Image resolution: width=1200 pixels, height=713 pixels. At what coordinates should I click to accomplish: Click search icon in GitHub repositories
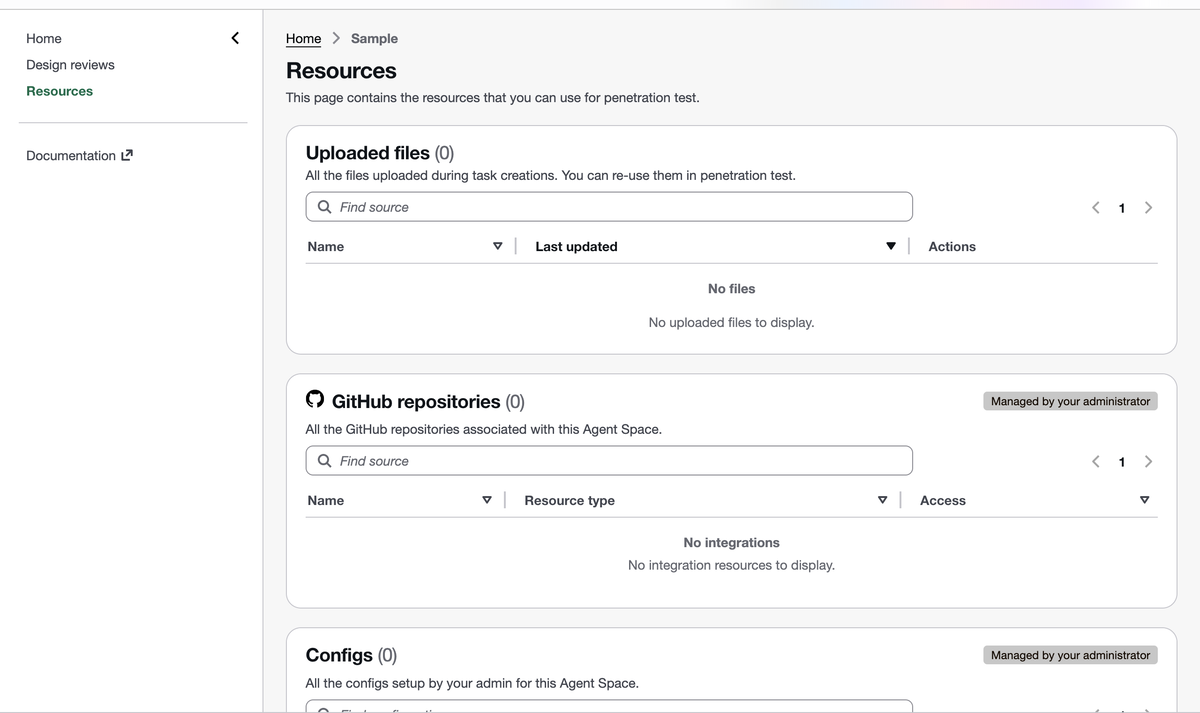click(324, 461)
